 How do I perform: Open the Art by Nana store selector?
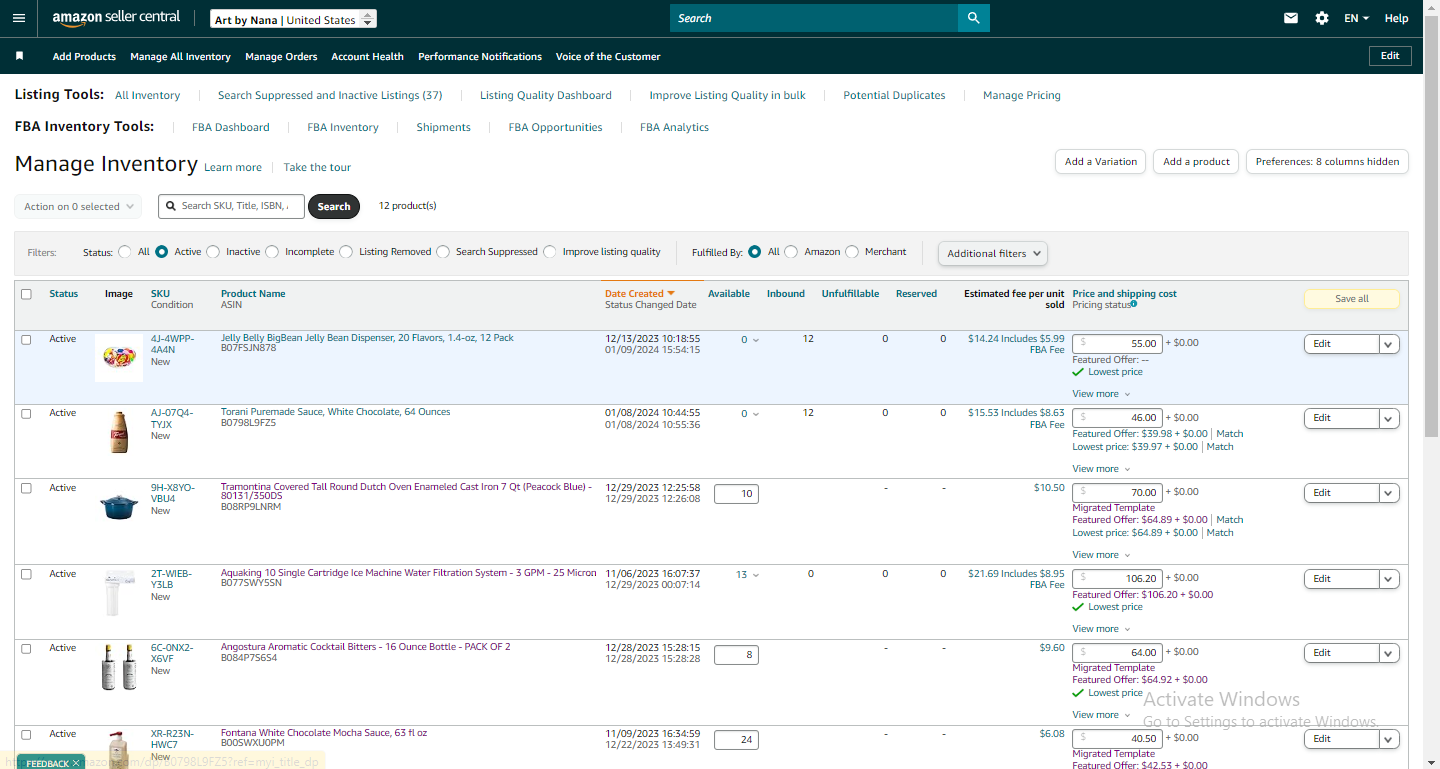pos(294,19)
